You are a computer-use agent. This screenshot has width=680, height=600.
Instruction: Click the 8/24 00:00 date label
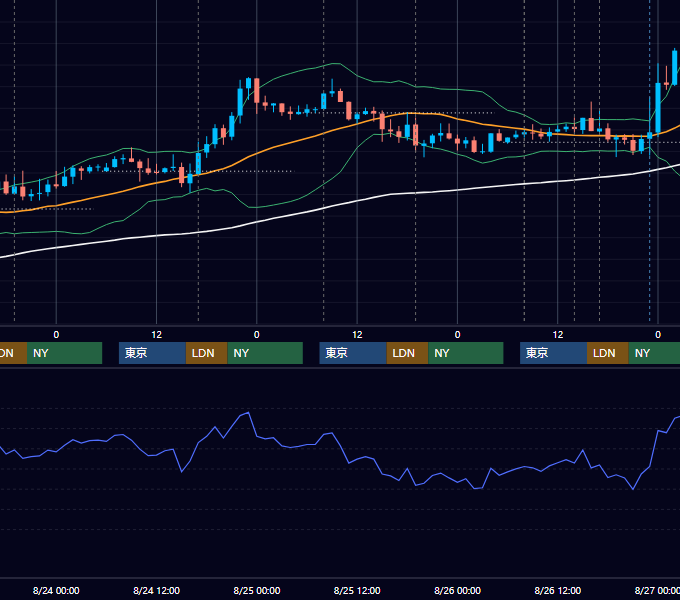click(x=56, y=590)
